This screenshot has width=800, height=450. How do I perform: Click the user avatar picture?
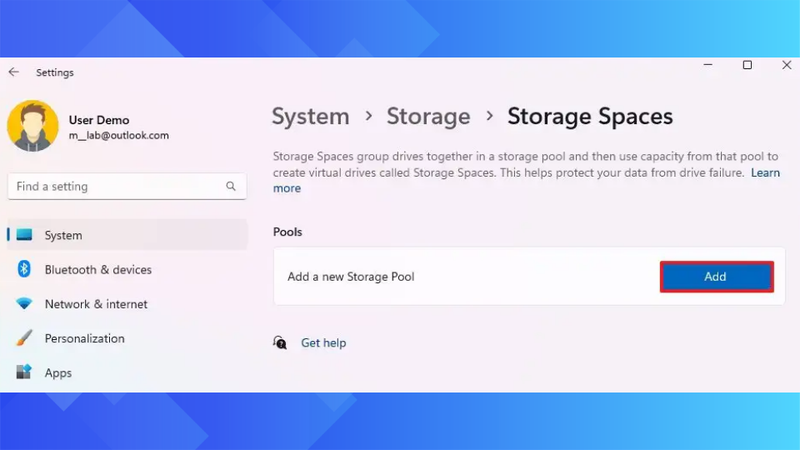pos(33,126)
